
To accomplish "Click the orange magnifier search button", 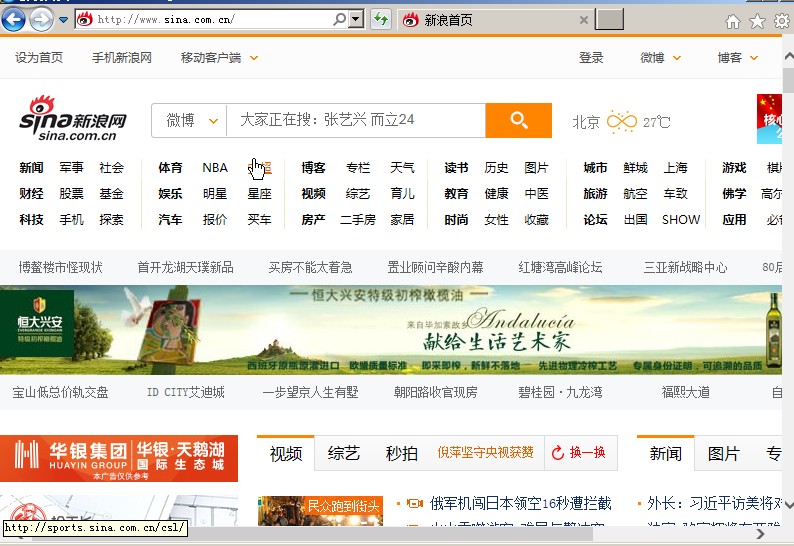I will [518, 121].
